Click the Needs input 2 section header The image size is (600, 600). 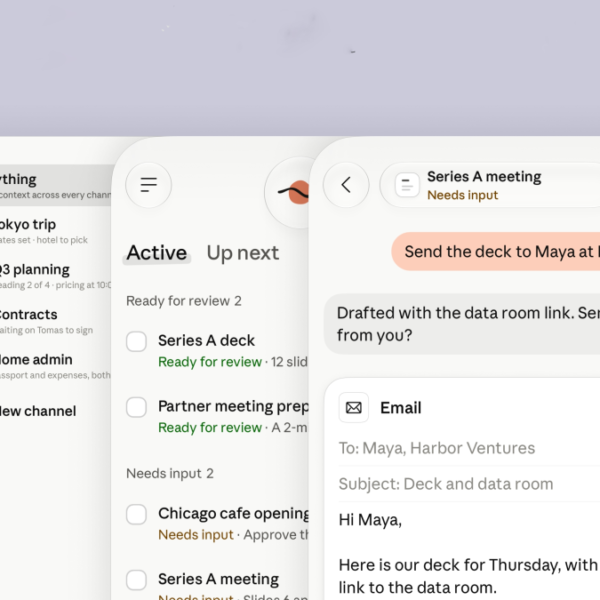click(170, 474)
